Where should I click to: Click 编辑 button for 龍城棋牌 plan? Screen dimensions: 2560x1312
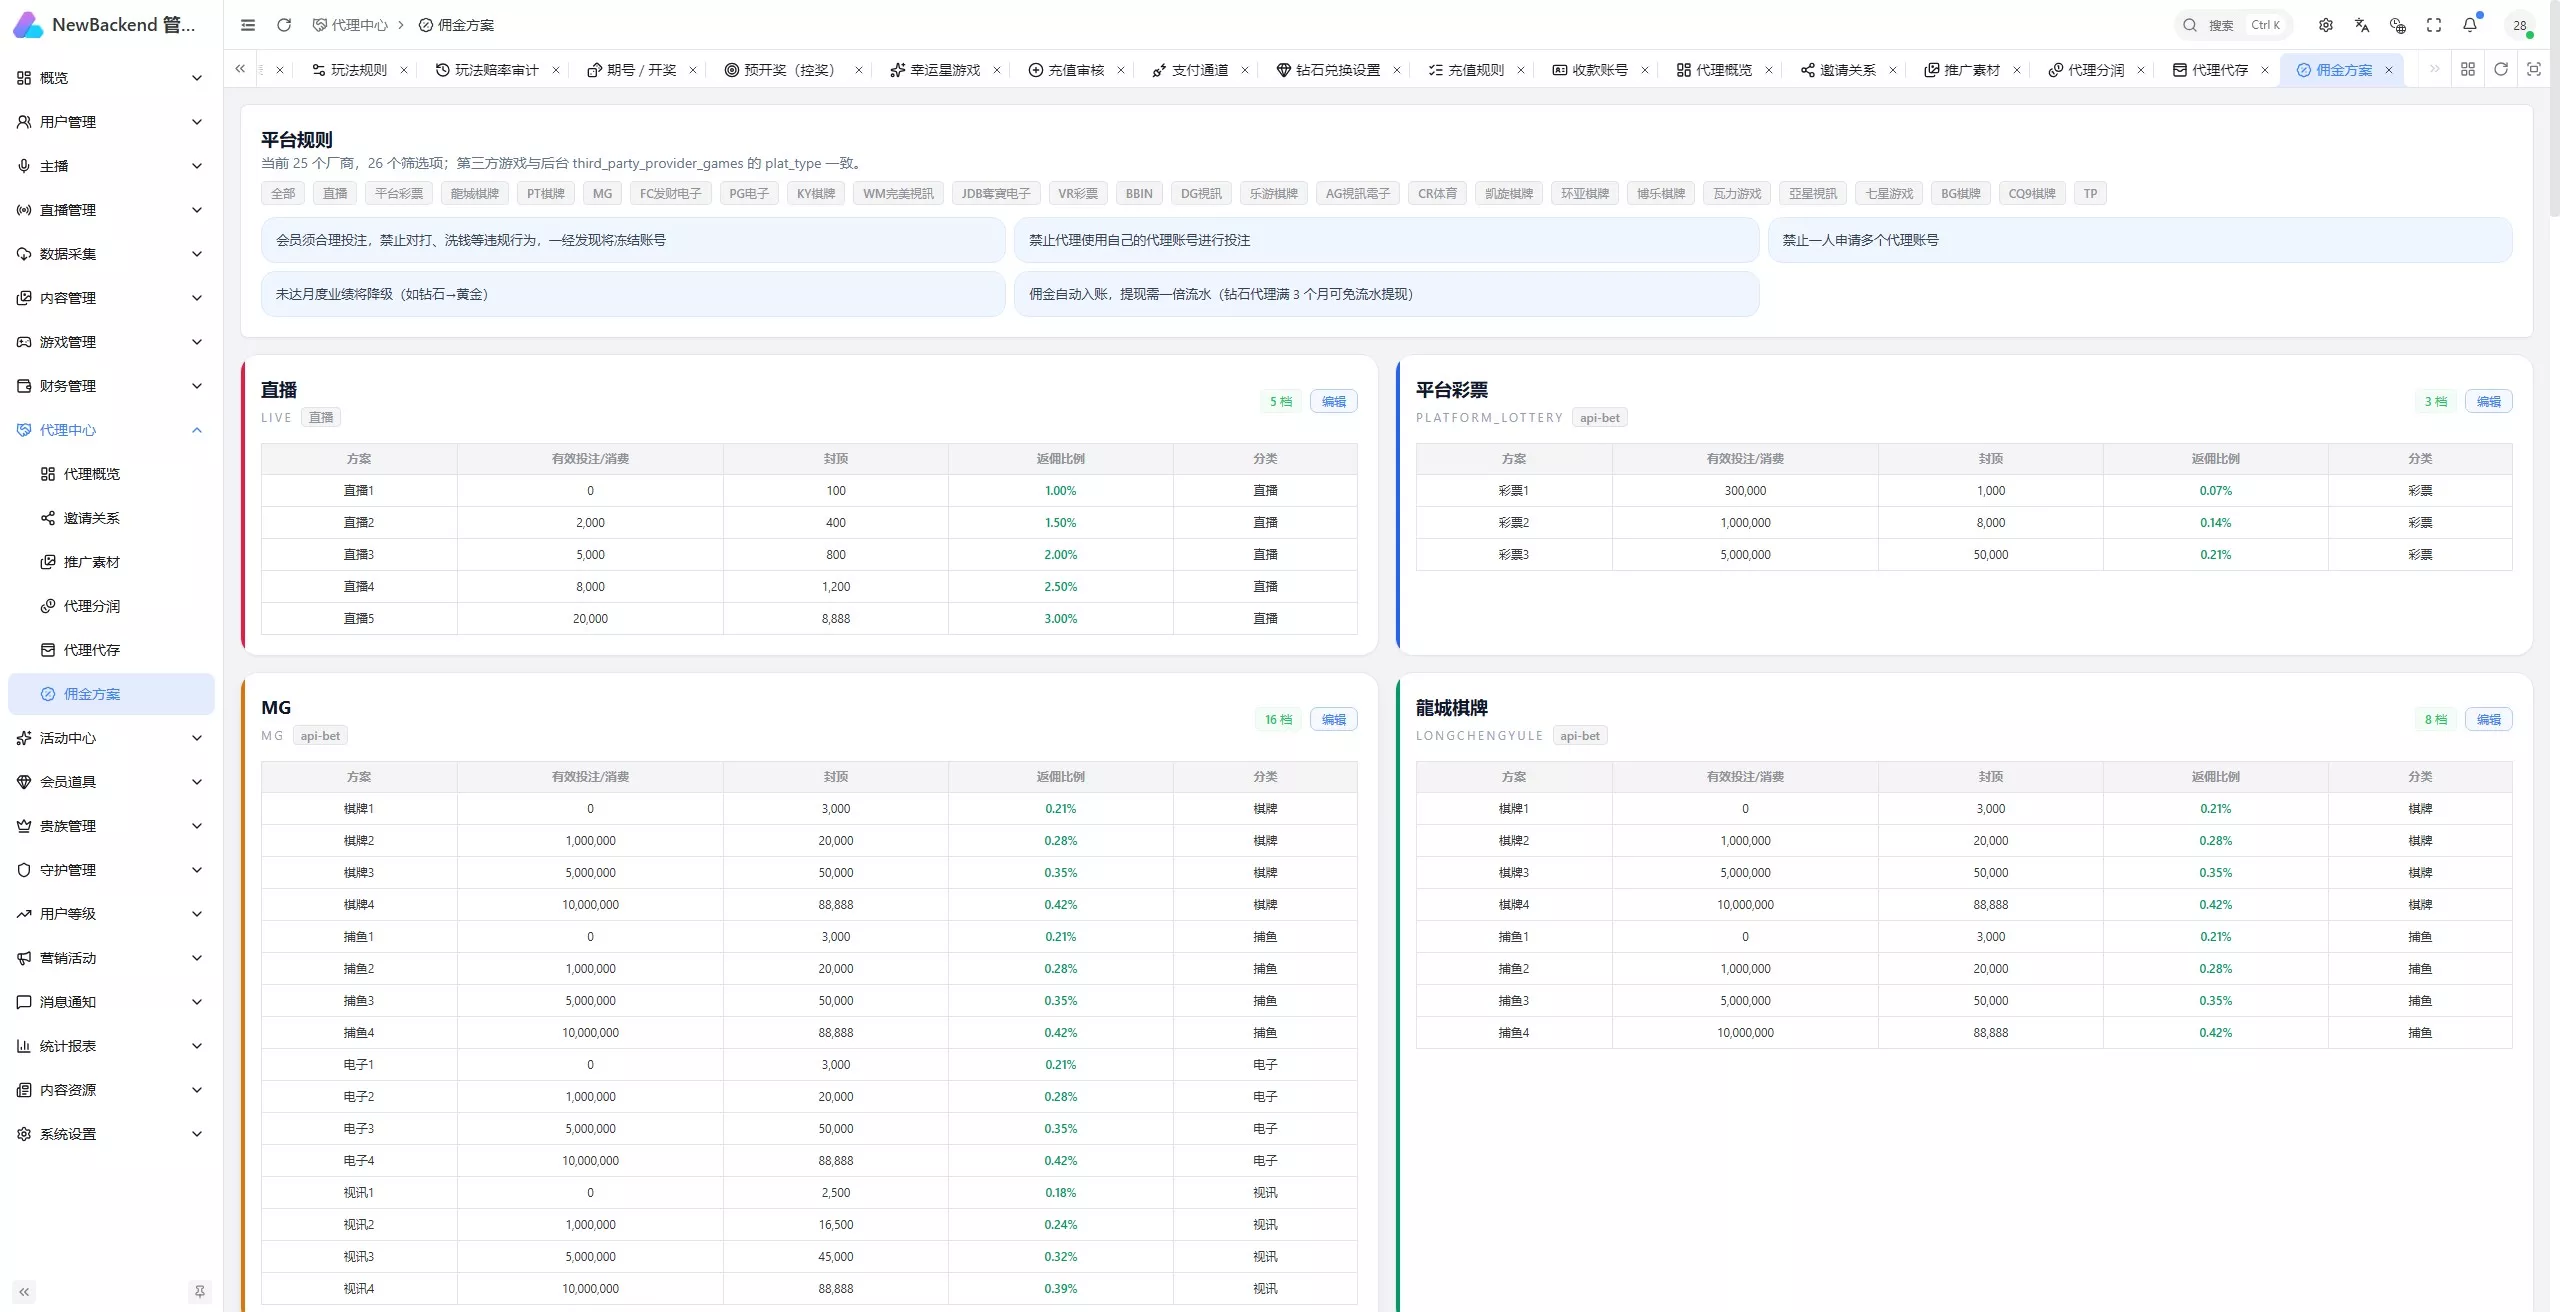(x=2489, y=719)
